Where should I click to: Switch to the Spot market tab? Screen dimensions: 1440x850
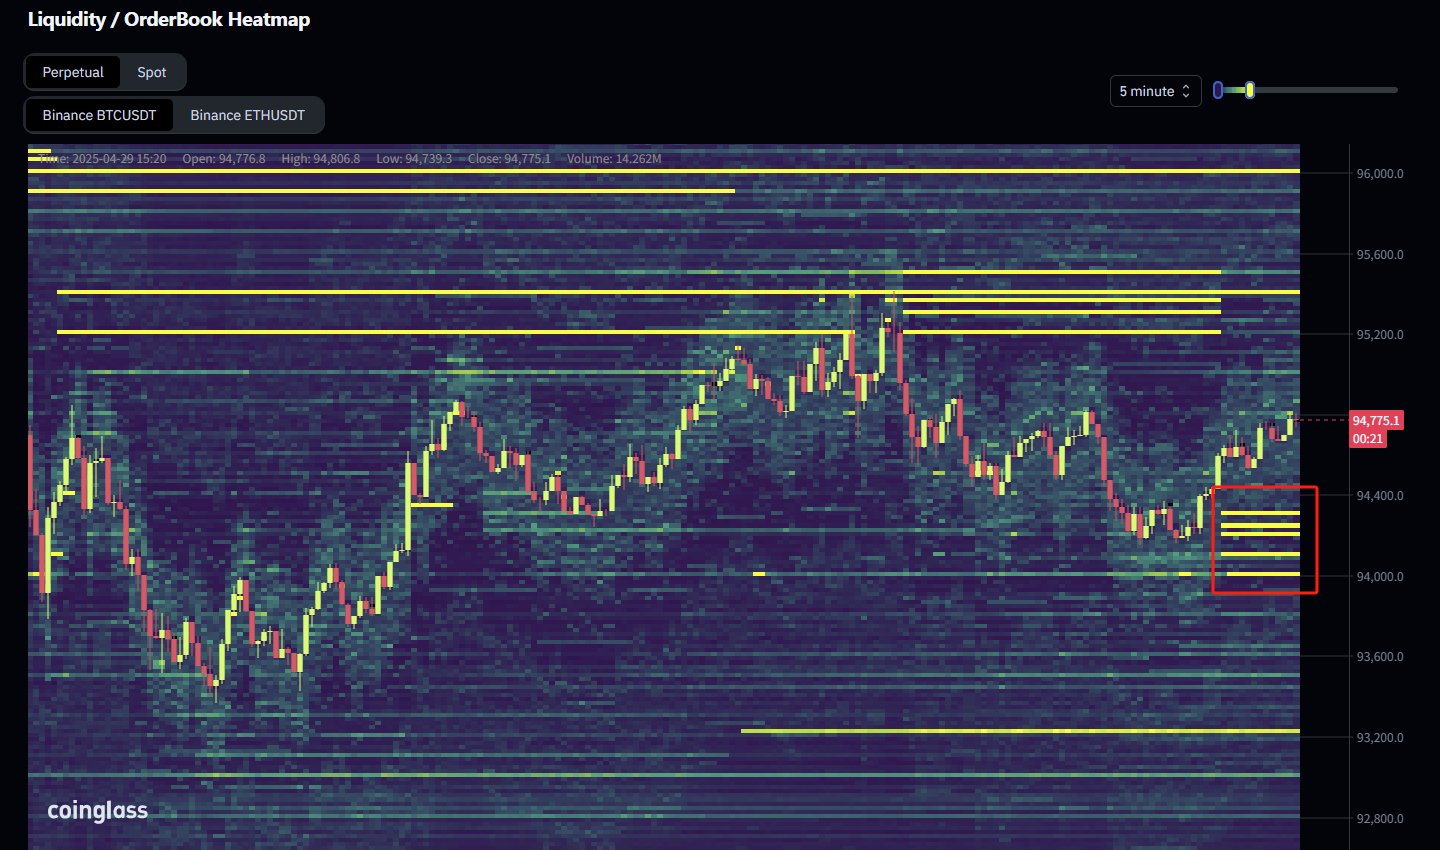click(152, 72)
